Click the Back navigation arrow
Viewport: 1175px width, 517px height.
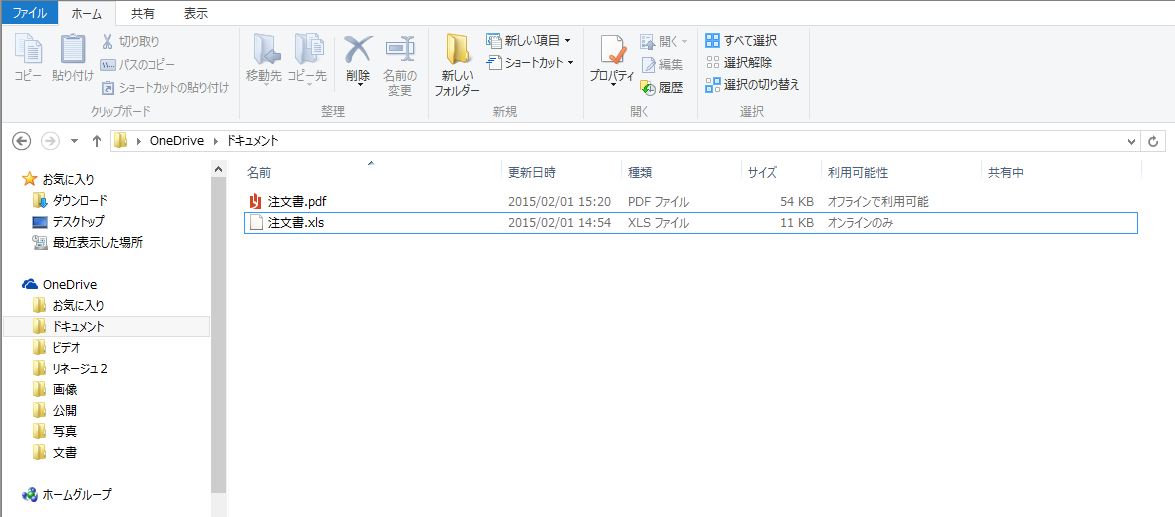click(x=22, y=141)
